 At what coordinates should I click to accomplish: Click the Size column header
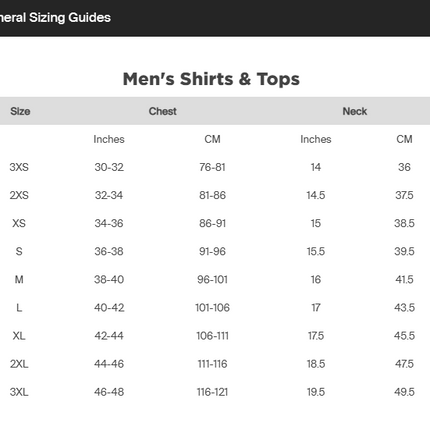20,111
